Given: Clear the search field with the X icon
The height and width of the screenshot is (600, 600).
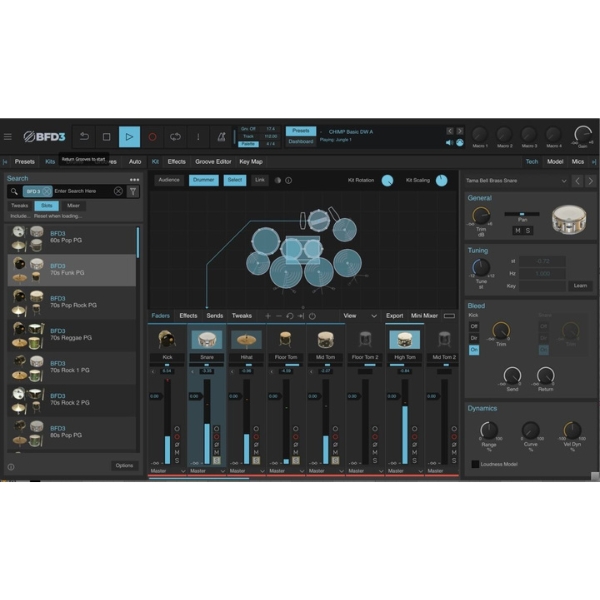Looking at the screenshot, I should pos(118,191).
